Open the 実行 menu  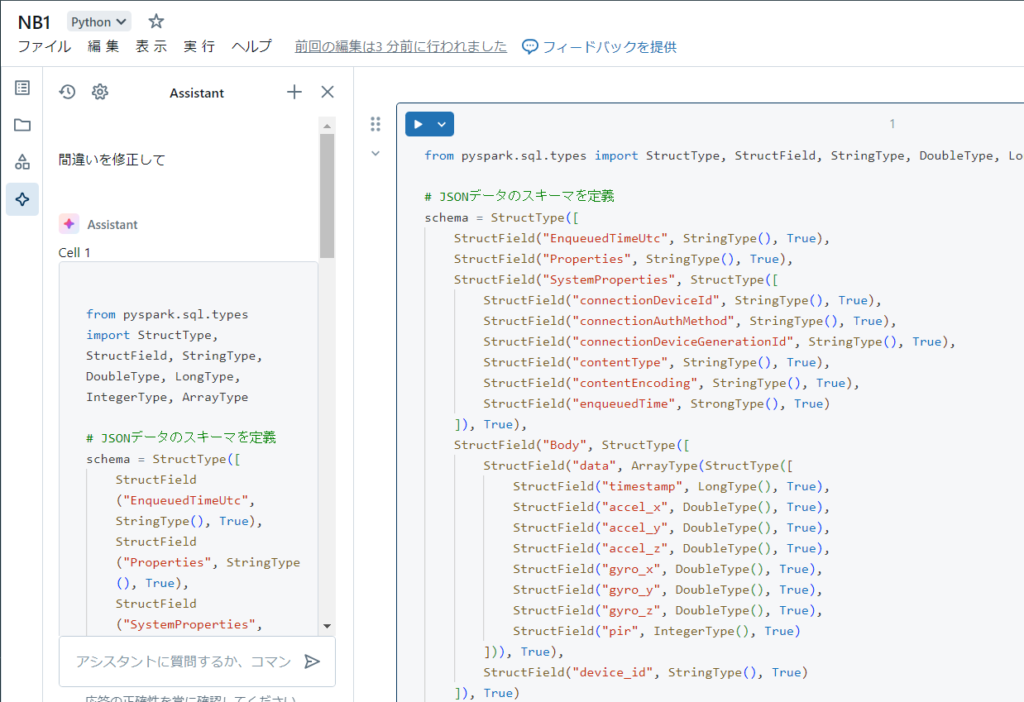(199, 46)
